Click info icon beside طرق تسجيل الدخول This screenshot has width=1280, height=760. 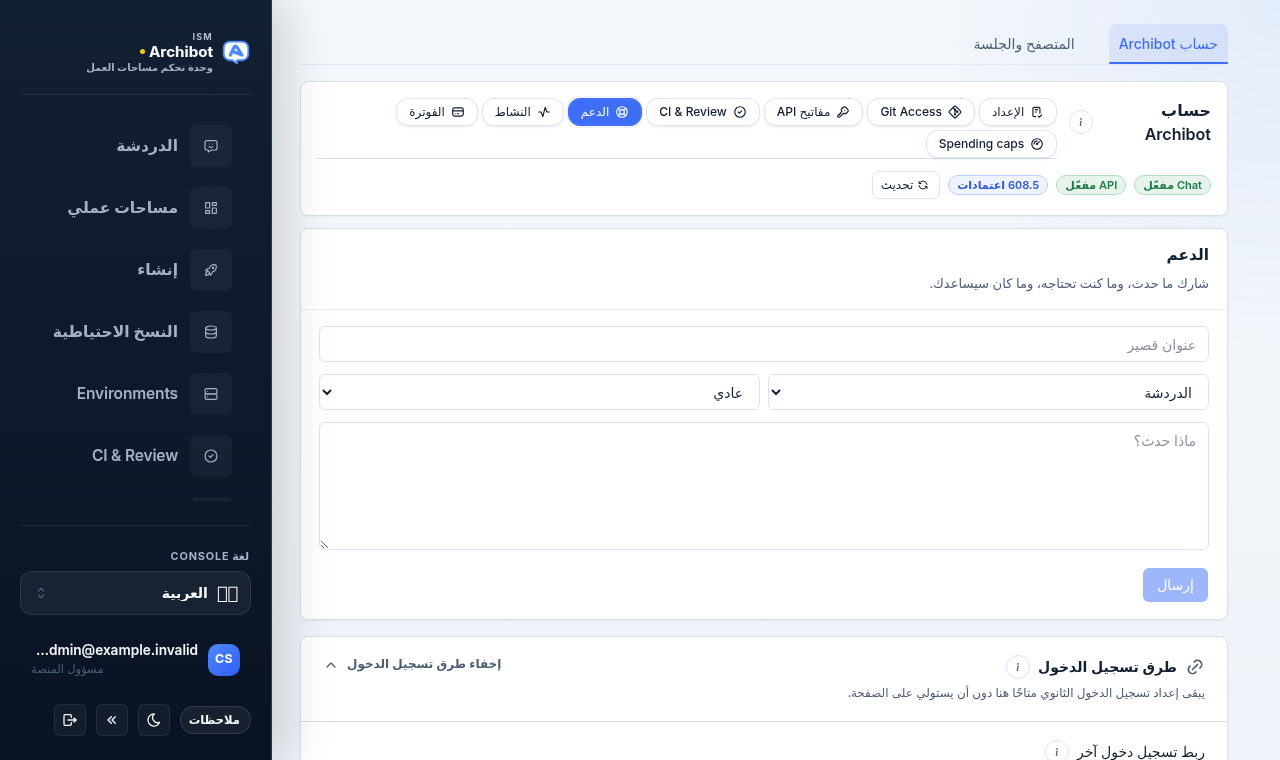(x=1018, y=667)
